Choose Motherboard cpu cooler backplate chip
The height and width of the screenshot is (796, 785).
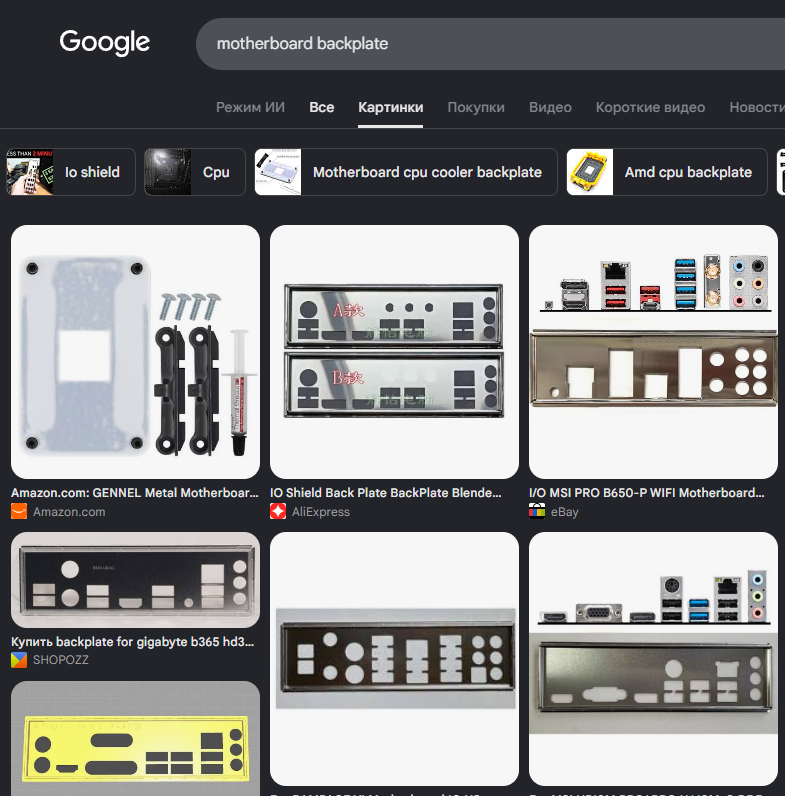tap(406, 172)
